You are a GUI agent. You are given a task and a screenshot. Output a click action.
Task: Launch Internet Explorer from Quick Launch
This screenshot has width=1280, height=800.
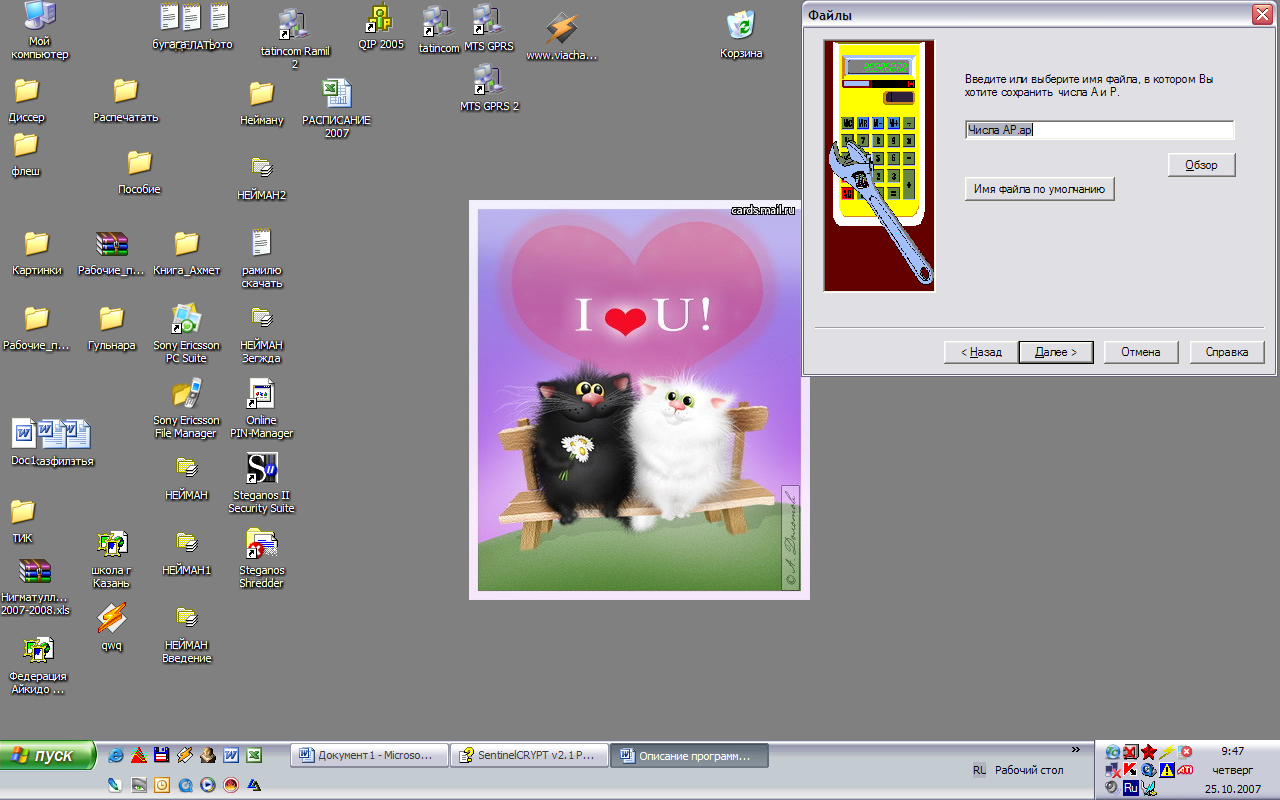[115, 756]
